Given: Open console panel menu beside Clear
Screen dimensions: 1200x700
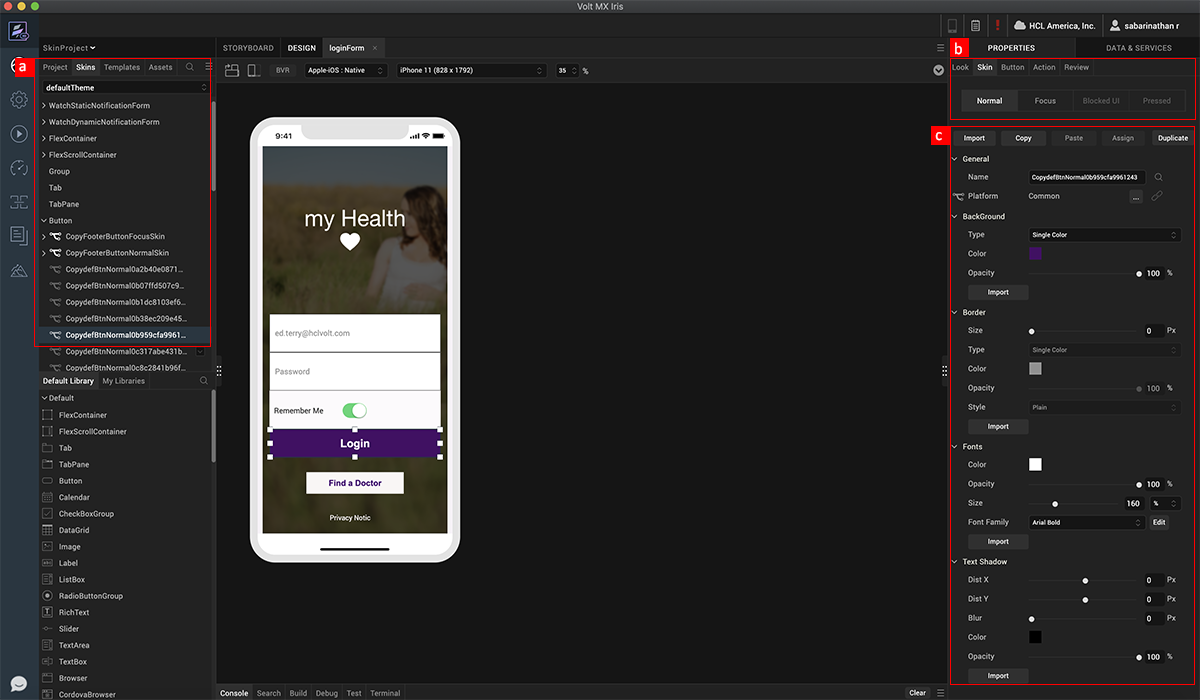Looking at the screenshot, I should click(x=940, y=693).
